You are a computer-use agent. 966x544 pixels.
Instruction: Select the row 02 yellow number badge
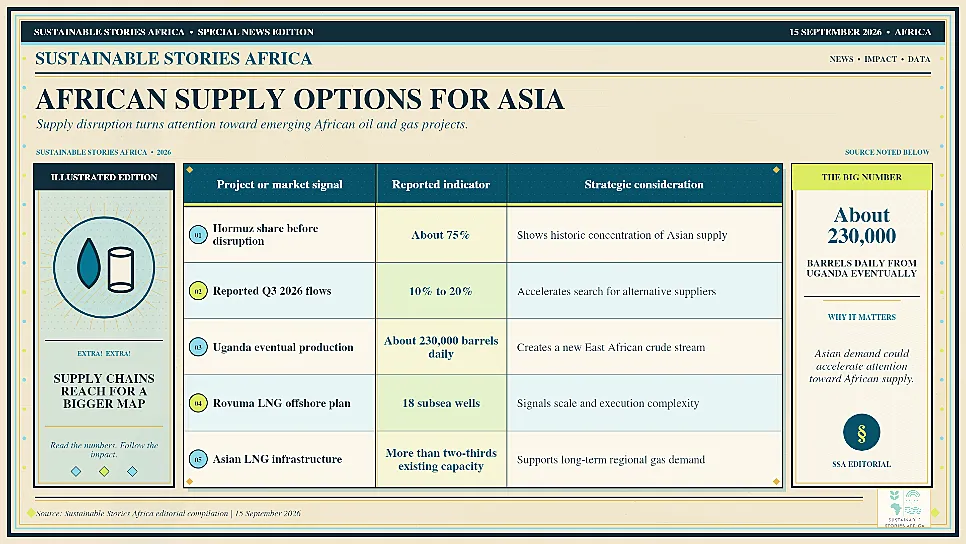[x=198, y=291]
